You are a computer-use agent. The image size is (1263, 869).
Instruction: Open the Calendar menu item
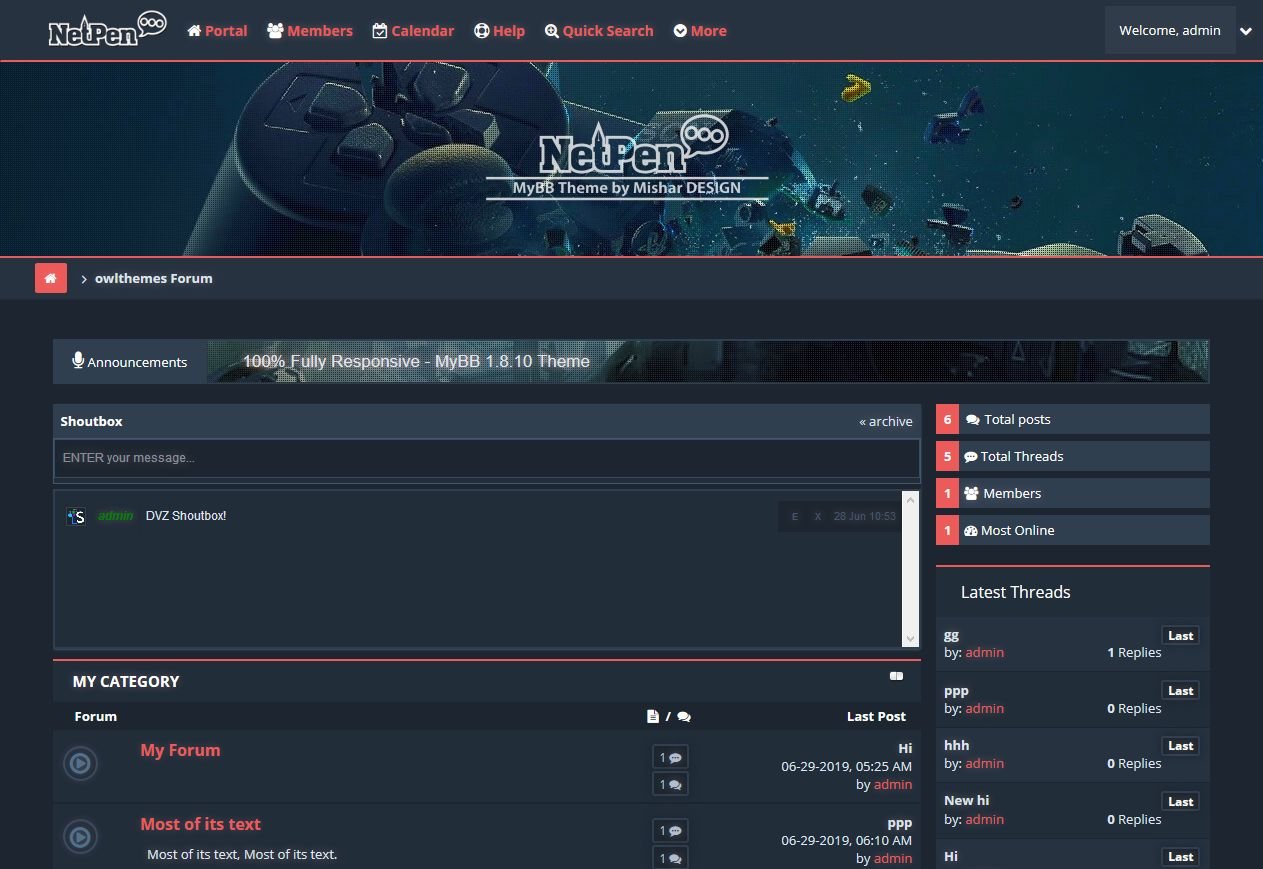413,31
